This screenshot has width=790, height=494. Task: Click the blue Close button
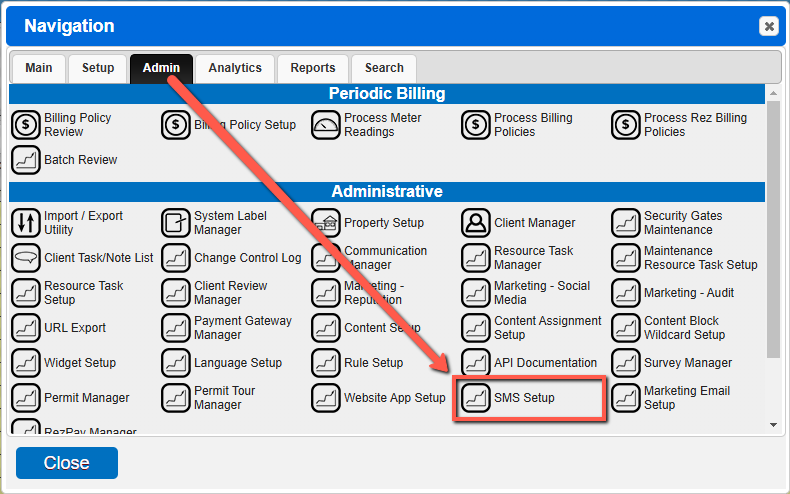click(67, 463)
